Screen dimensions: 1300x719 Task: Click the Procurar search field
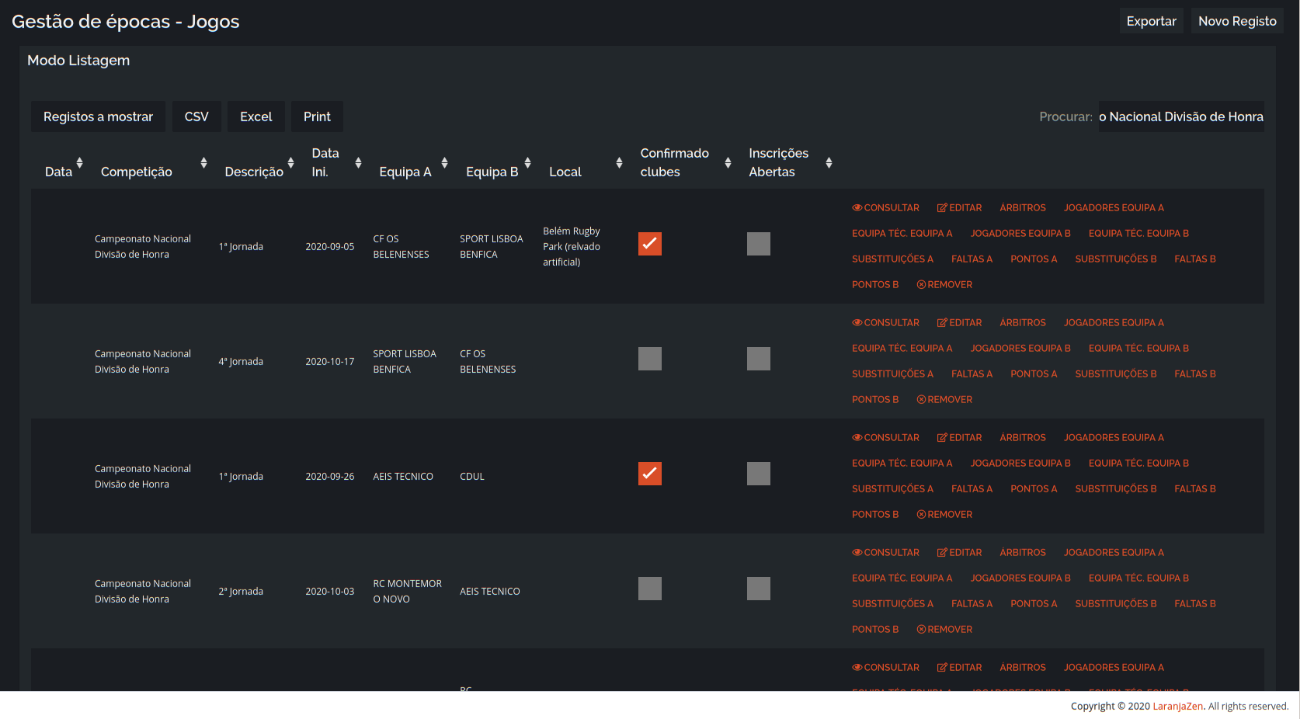coord(1181,117)
